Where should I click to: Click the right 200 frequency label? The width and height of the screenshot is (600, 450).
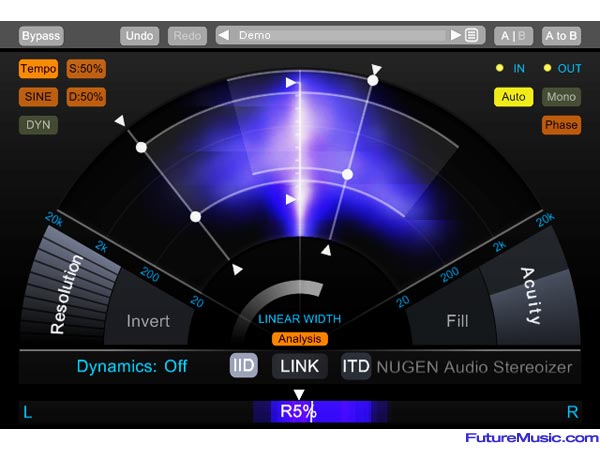click(450, 274)
